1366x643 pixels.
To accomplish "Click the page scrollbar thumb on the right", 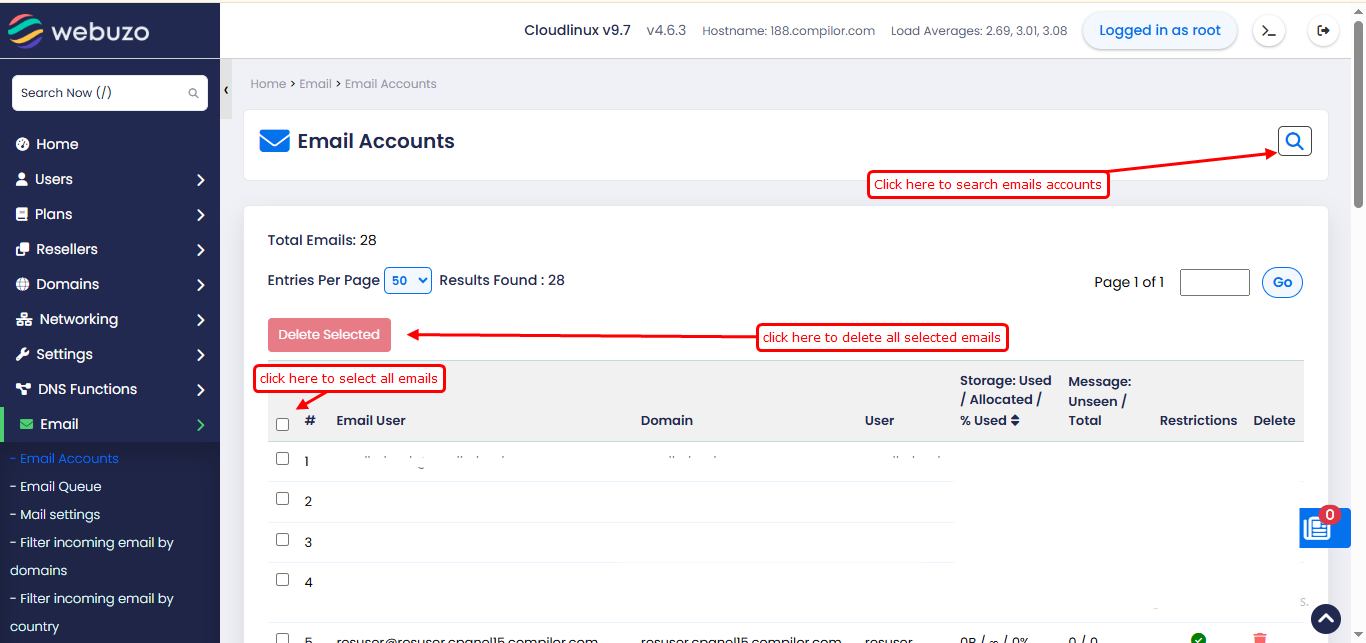I will tap(1358, 115).
